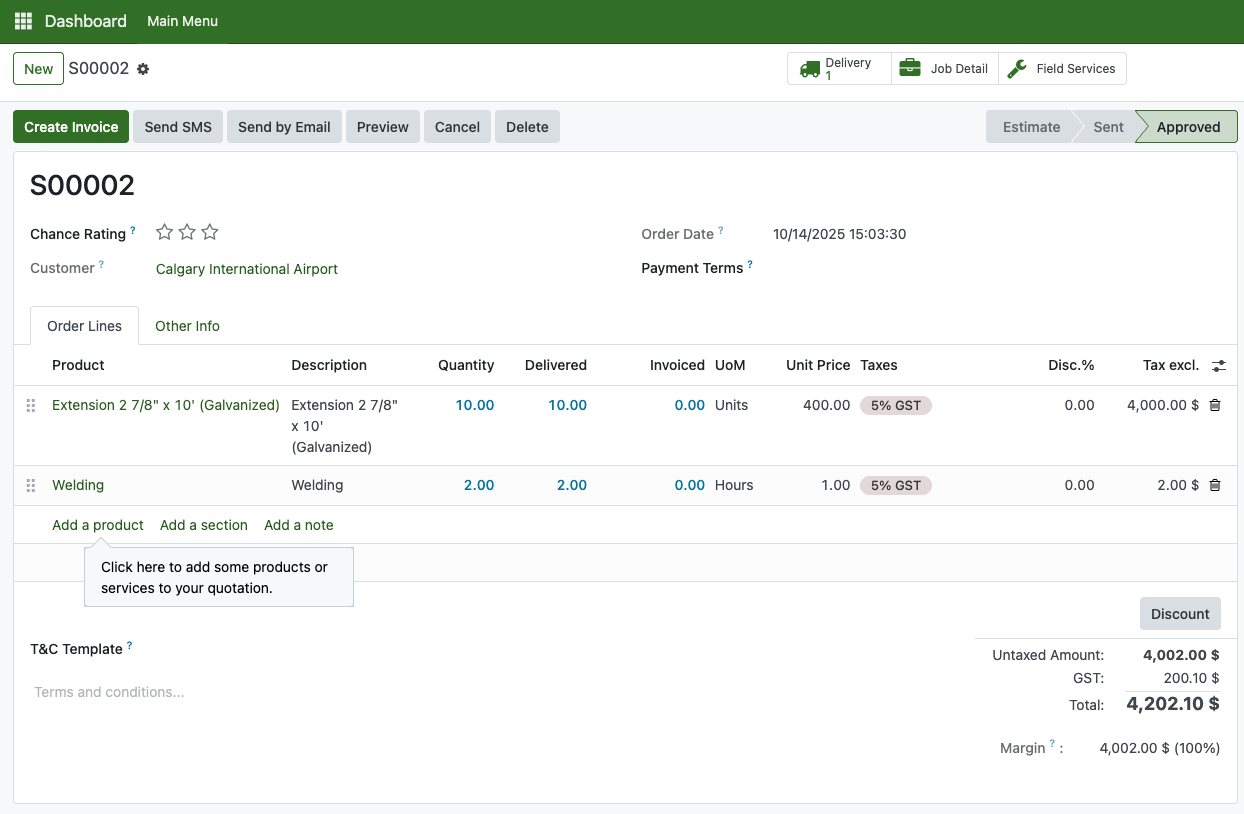This screenshot has height=814, width=1244.
Task: Open Calgary International Airport customer link
Action: [x=247, y=269]
